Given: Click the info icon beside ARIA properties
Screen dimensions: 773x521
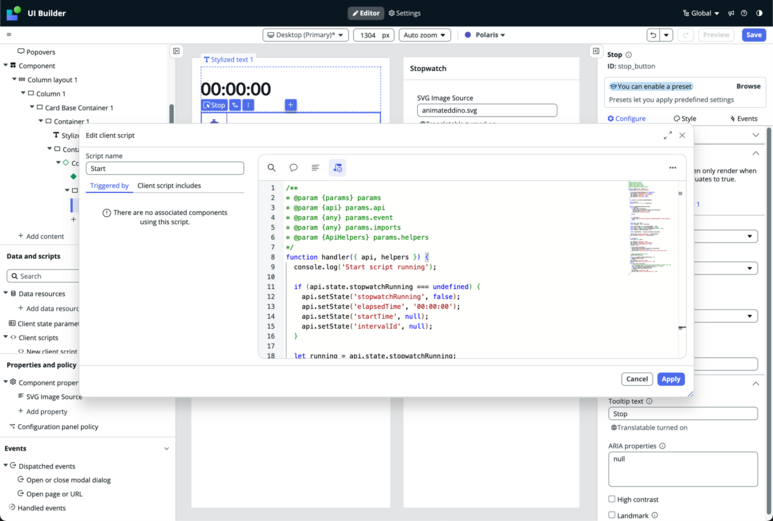Looking at the screenshot, I should click(x=663, y=446).
